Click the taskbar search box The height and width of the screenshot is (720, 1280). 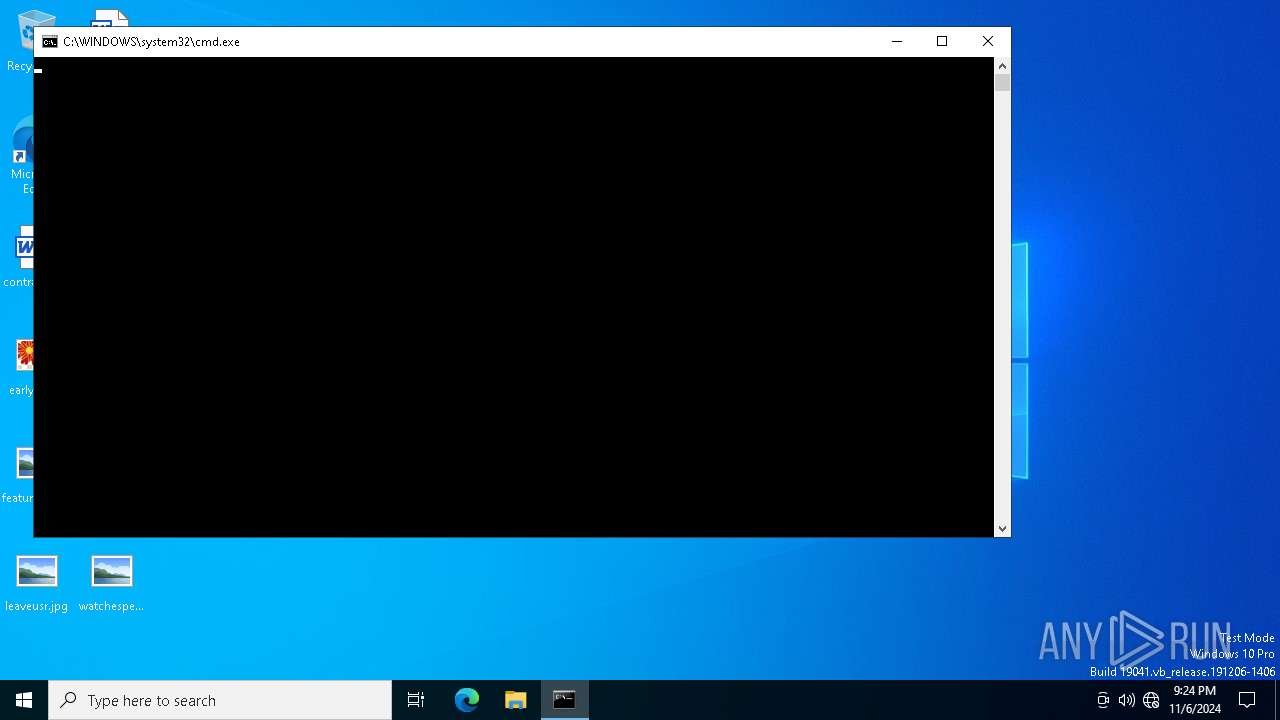(x=220, y=700)
